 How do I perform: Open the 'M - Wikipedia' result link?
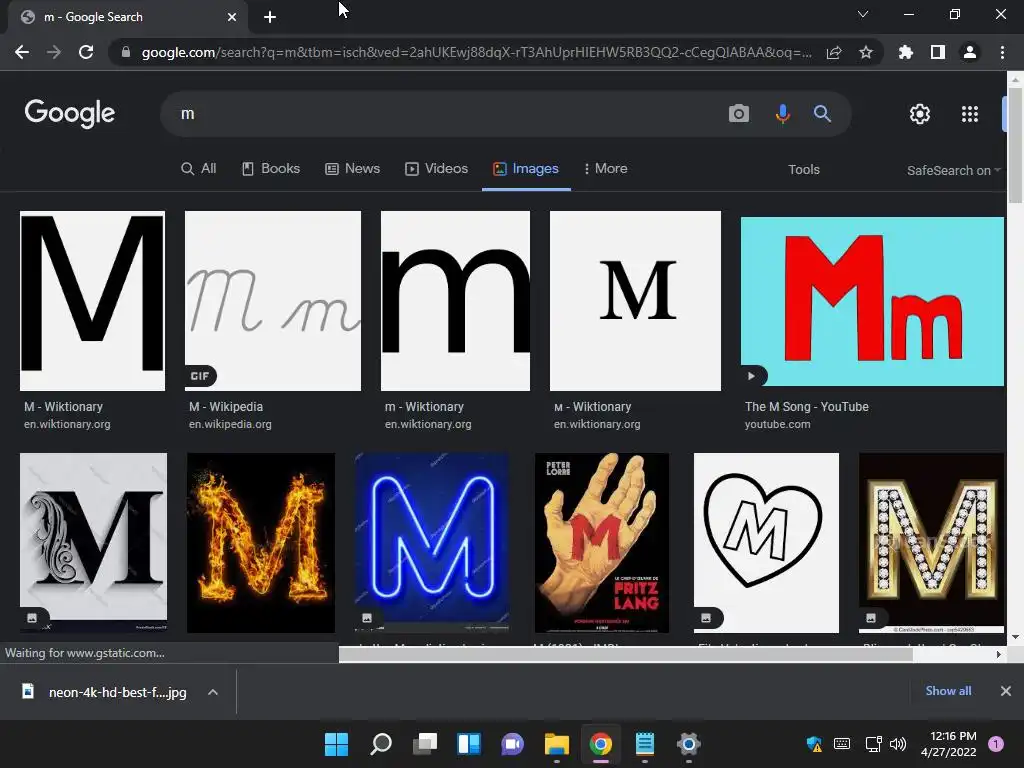[226, 406]
